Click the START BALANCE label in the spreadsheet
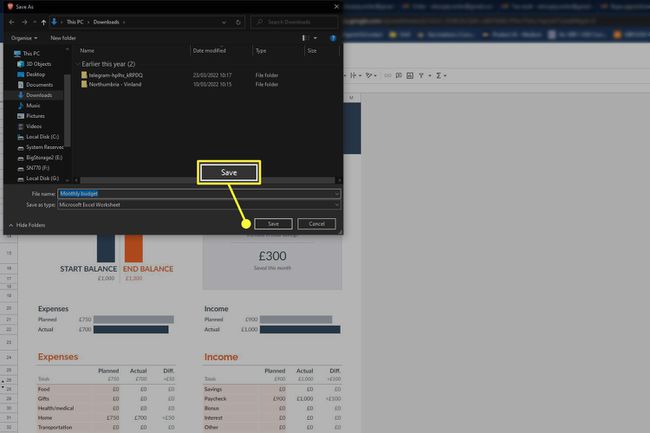650x433 pixels. tap(89, 269)
